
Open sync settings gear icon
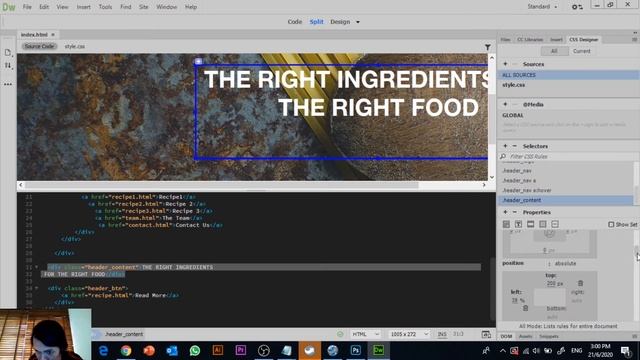pyautogui.click(x=577, y=7)
